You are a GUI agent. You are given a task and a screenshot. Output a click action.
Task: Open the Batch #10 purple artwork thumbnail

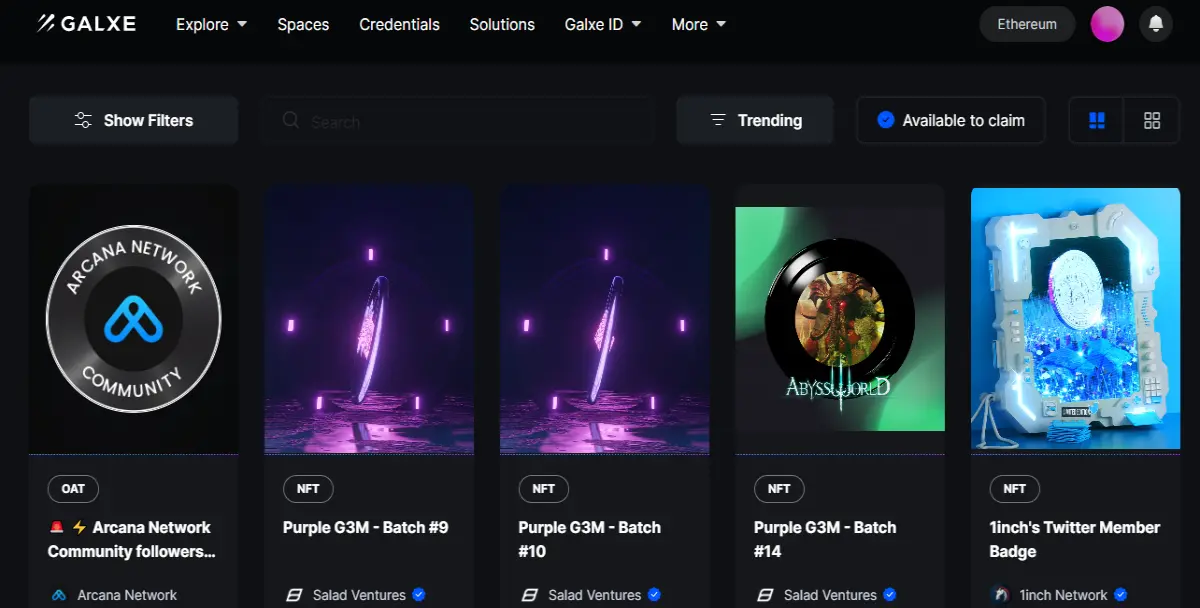coord(605,319)
